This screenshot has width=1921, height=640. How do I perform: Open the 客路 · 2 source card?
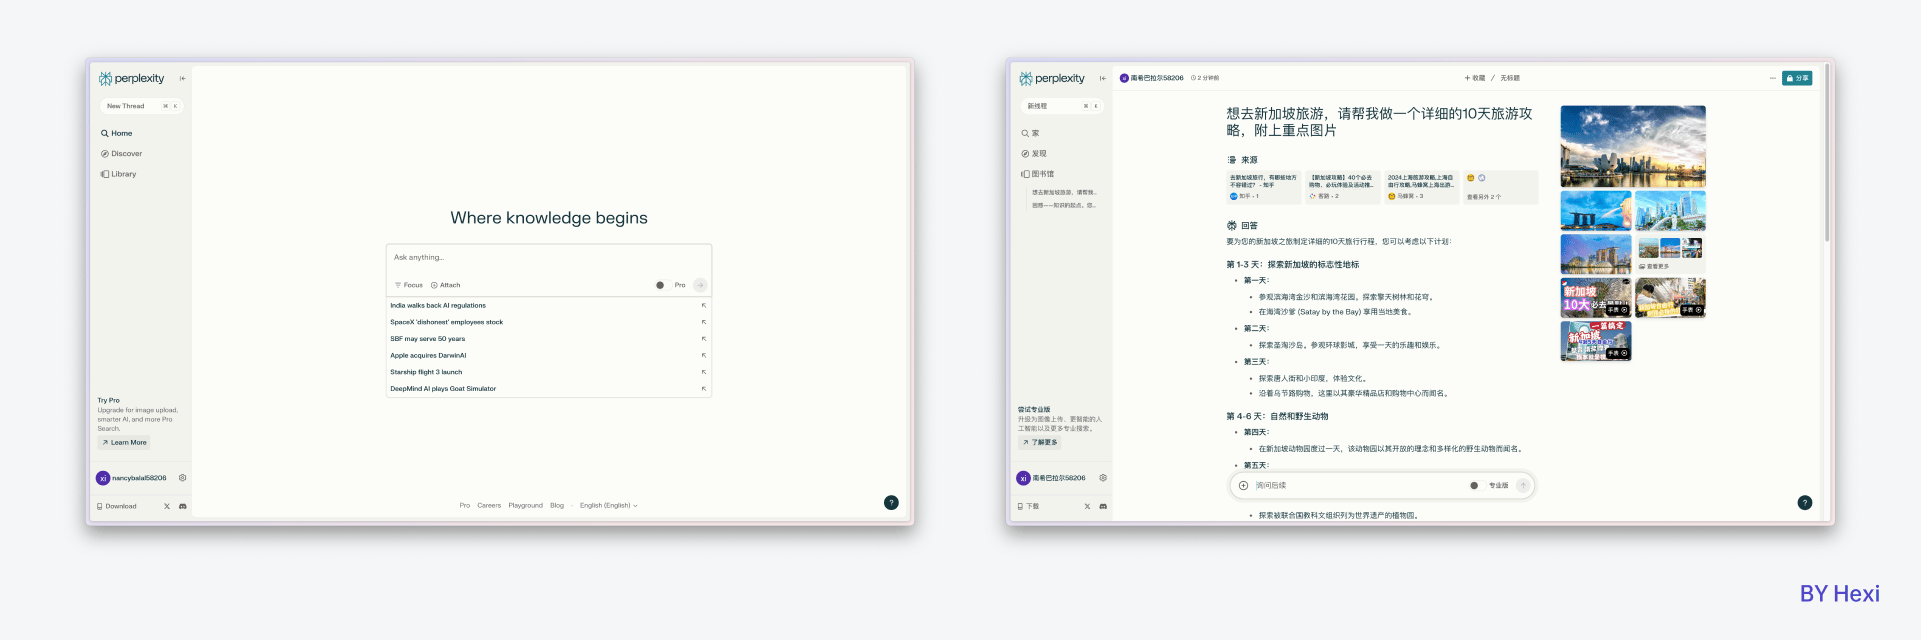(1343, 187)
